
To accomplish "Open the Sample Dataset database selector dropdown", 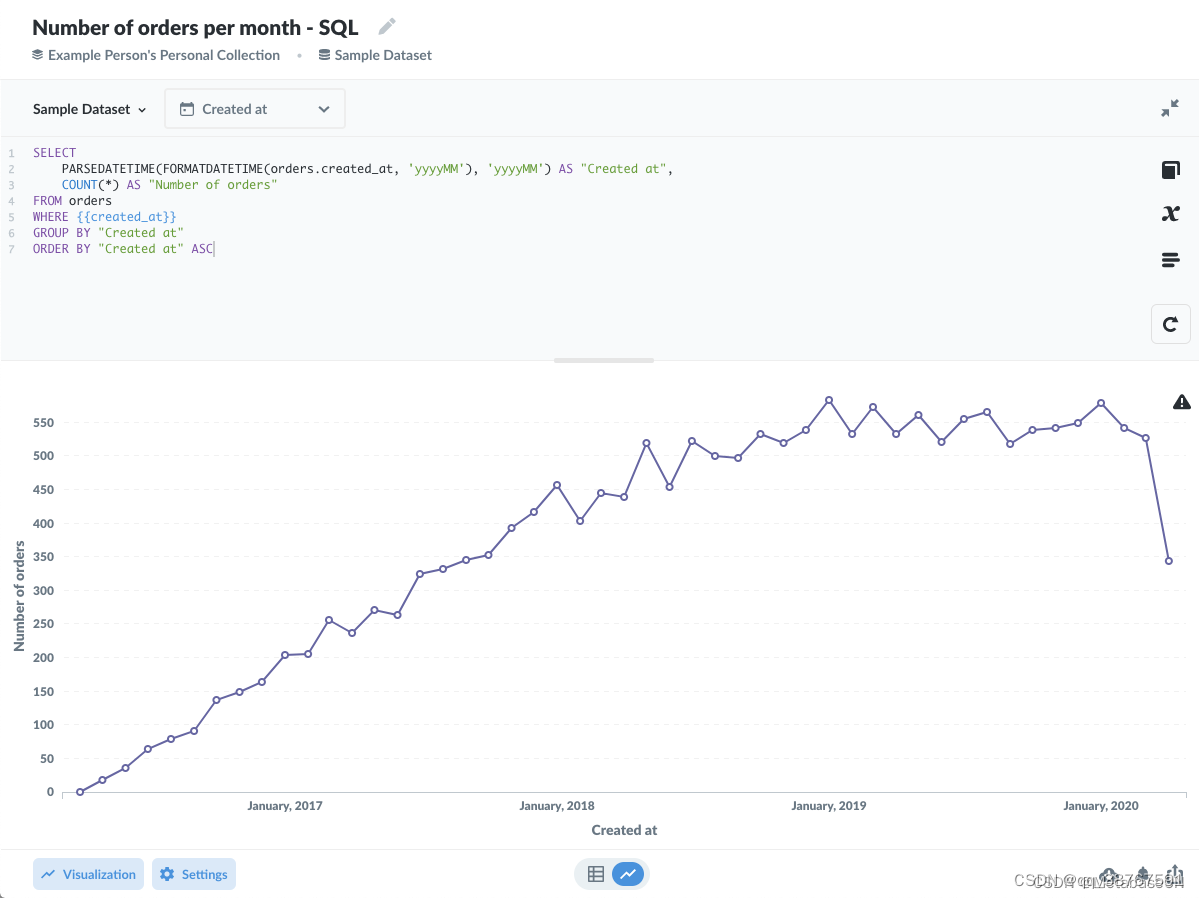I will (89, 109).
